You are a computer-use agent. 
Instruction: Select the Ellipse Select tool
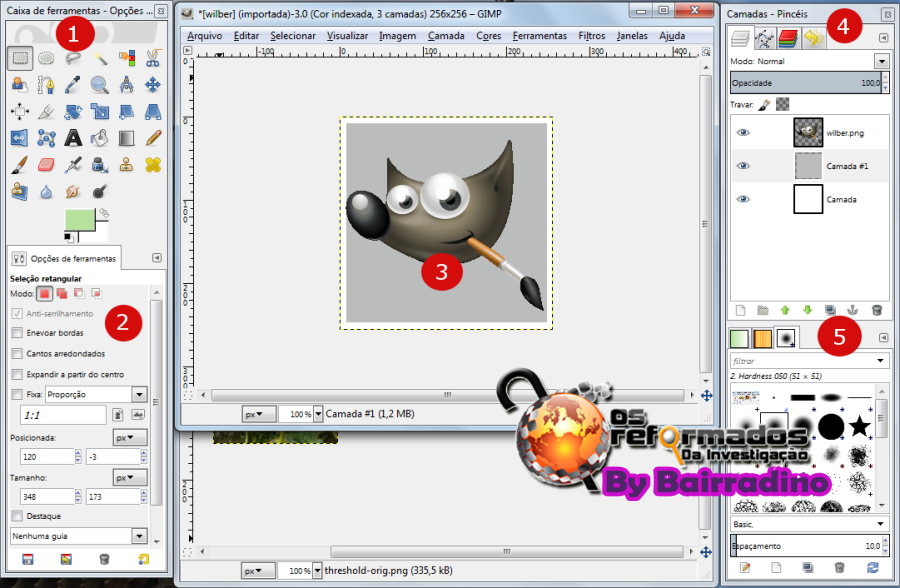click(x=46, y=58)
